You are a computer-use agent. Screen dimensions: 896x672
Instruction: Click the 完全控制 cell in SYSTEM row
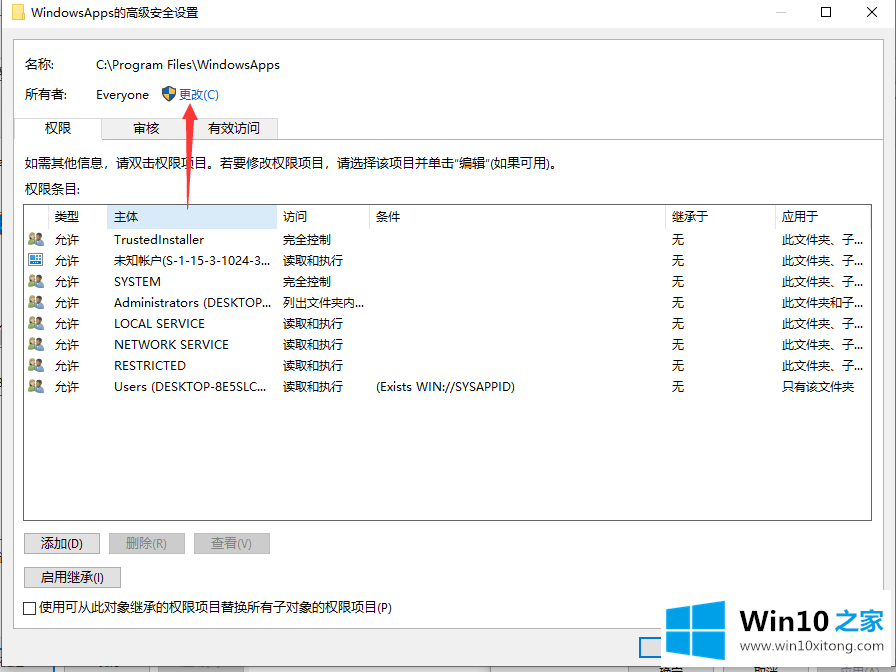pyautogui.click(x=307, y=282)
